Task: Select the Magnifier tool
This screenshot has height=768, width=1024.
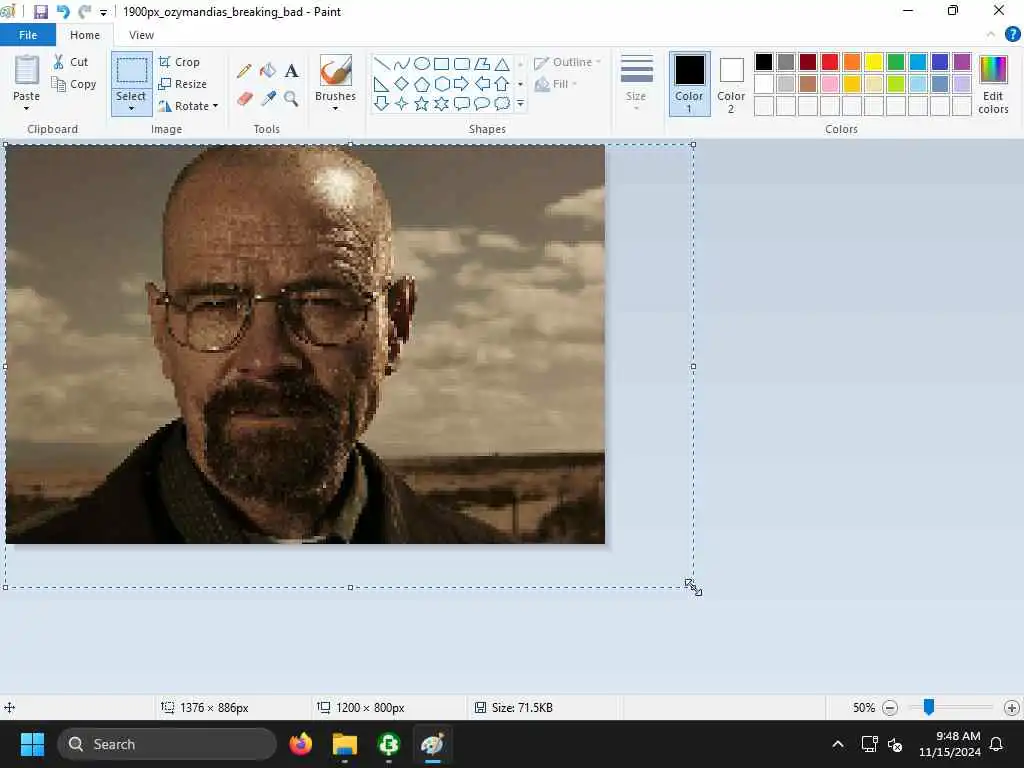Action: (291, 99)
